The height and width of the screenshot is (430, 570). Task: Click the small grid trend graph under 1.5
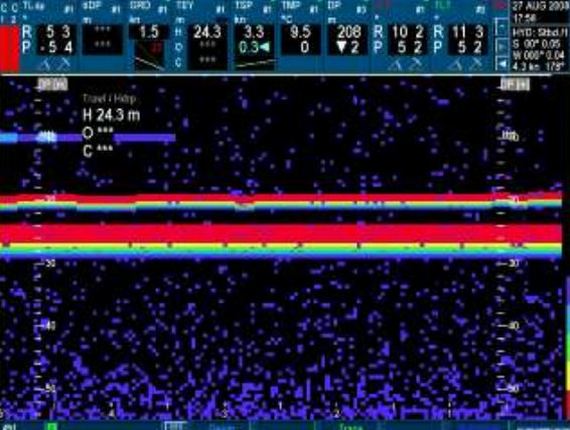tap(149, 55)
